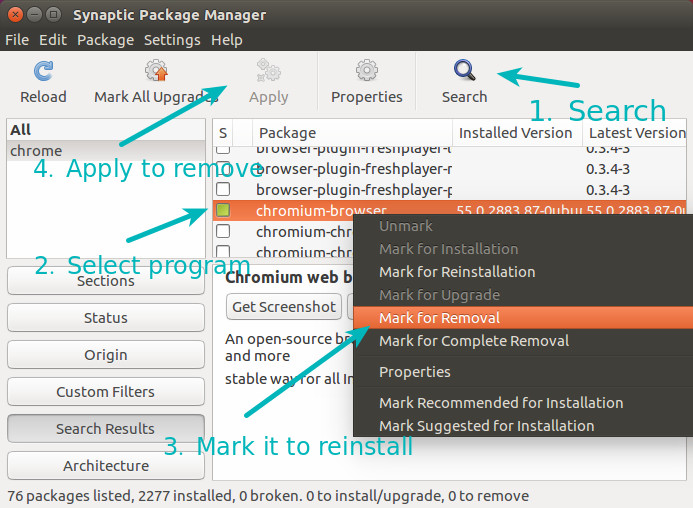Switch to the Sections filter view

[106, 281]
